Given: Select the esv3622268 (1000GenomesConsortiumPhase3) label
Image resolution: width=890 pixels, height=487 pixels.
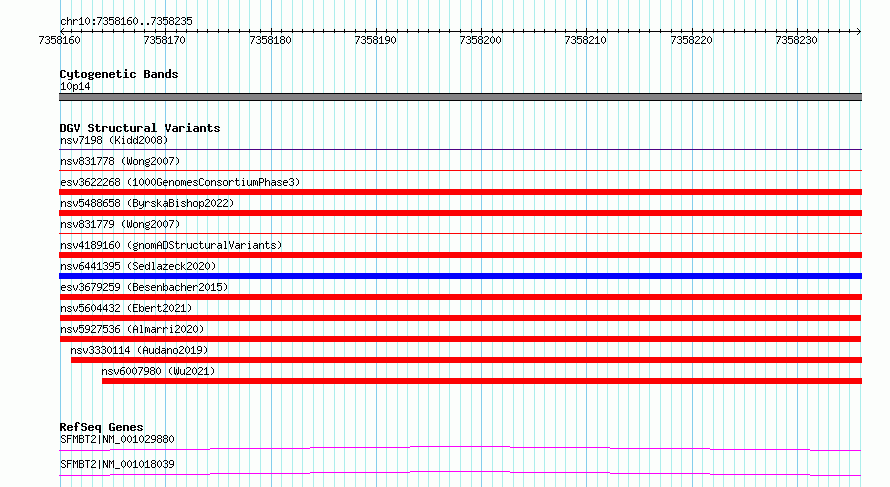Looking at the screenshot, I should click(180, 182).
